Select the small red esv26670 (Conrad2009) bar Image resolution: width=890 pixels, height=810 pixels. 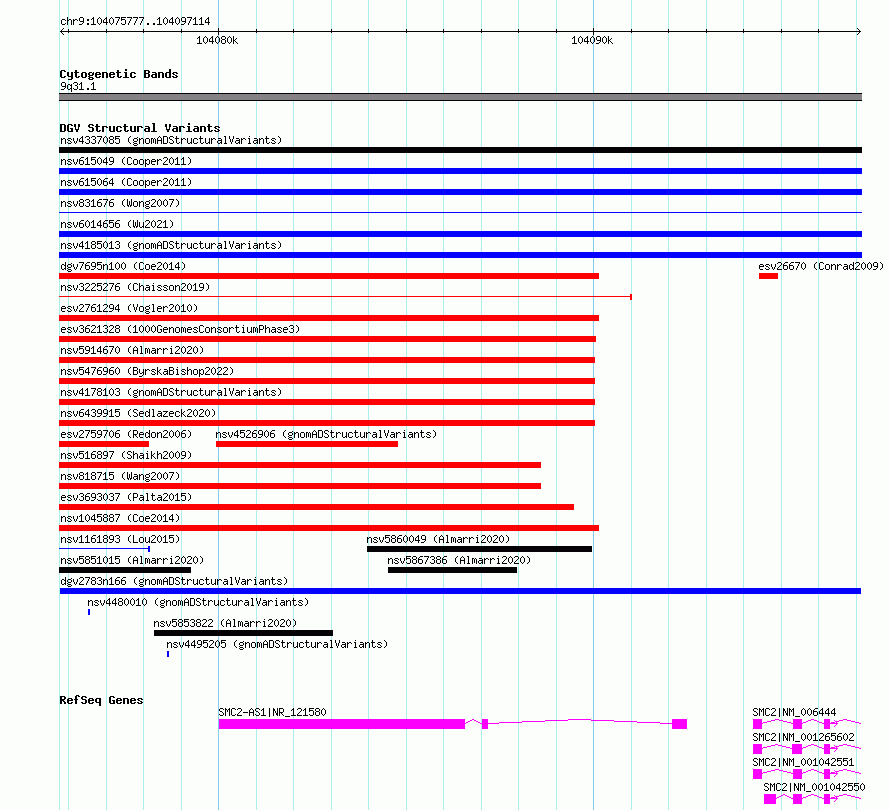(x=768, y=276)
